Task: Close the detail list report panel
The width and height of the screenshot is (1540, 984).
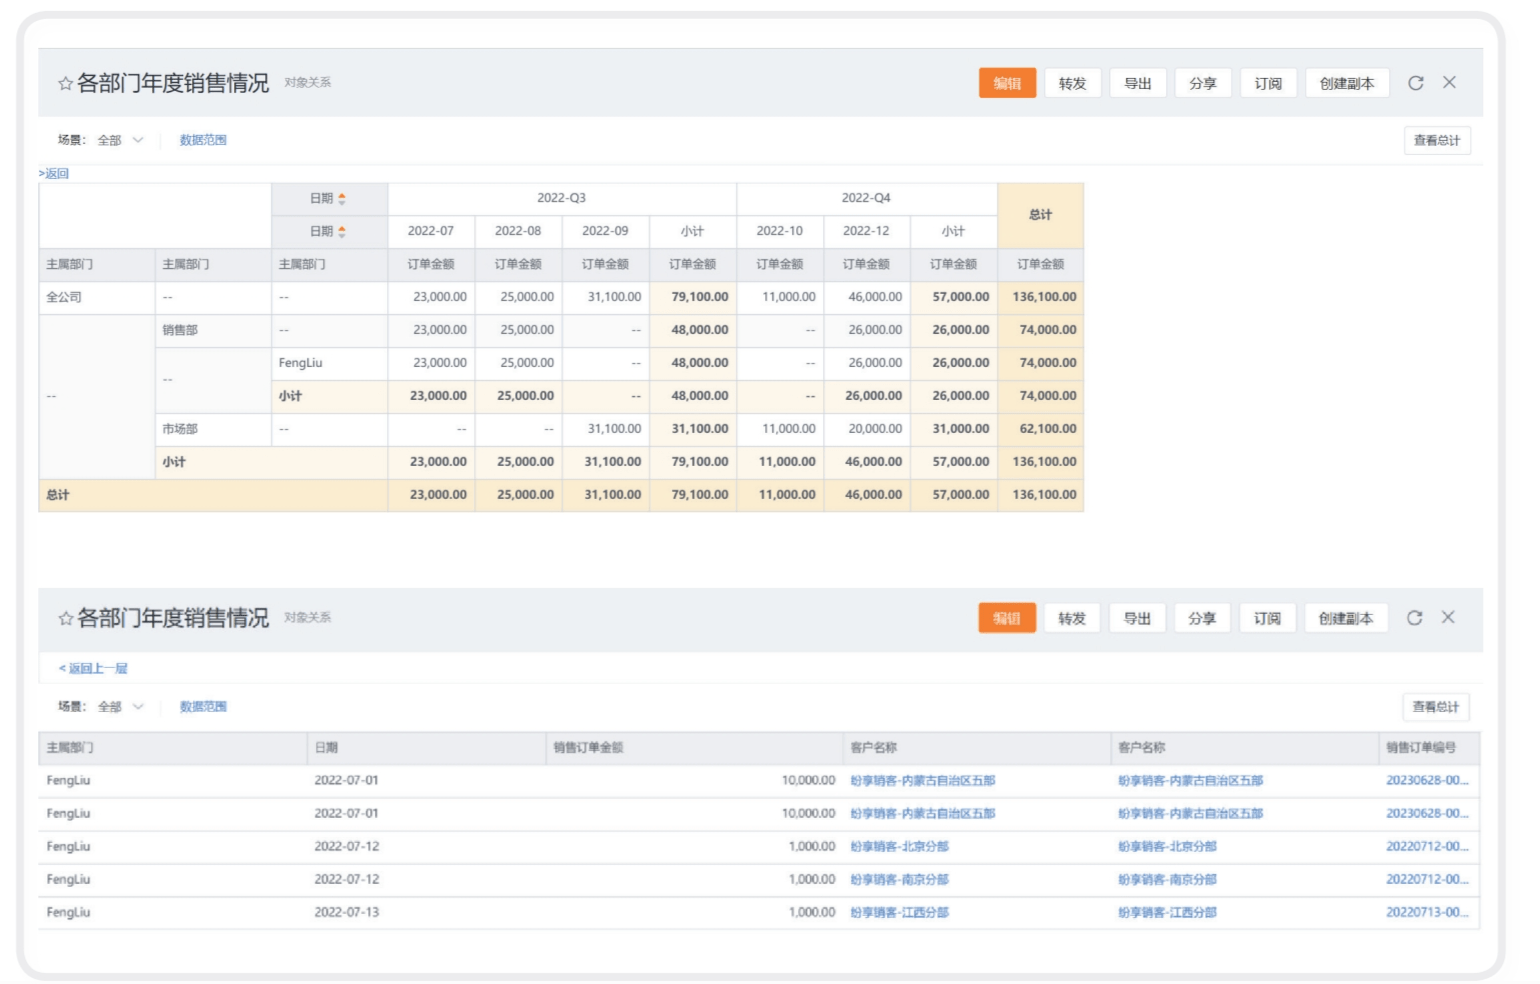Action: coord(1448,617)
